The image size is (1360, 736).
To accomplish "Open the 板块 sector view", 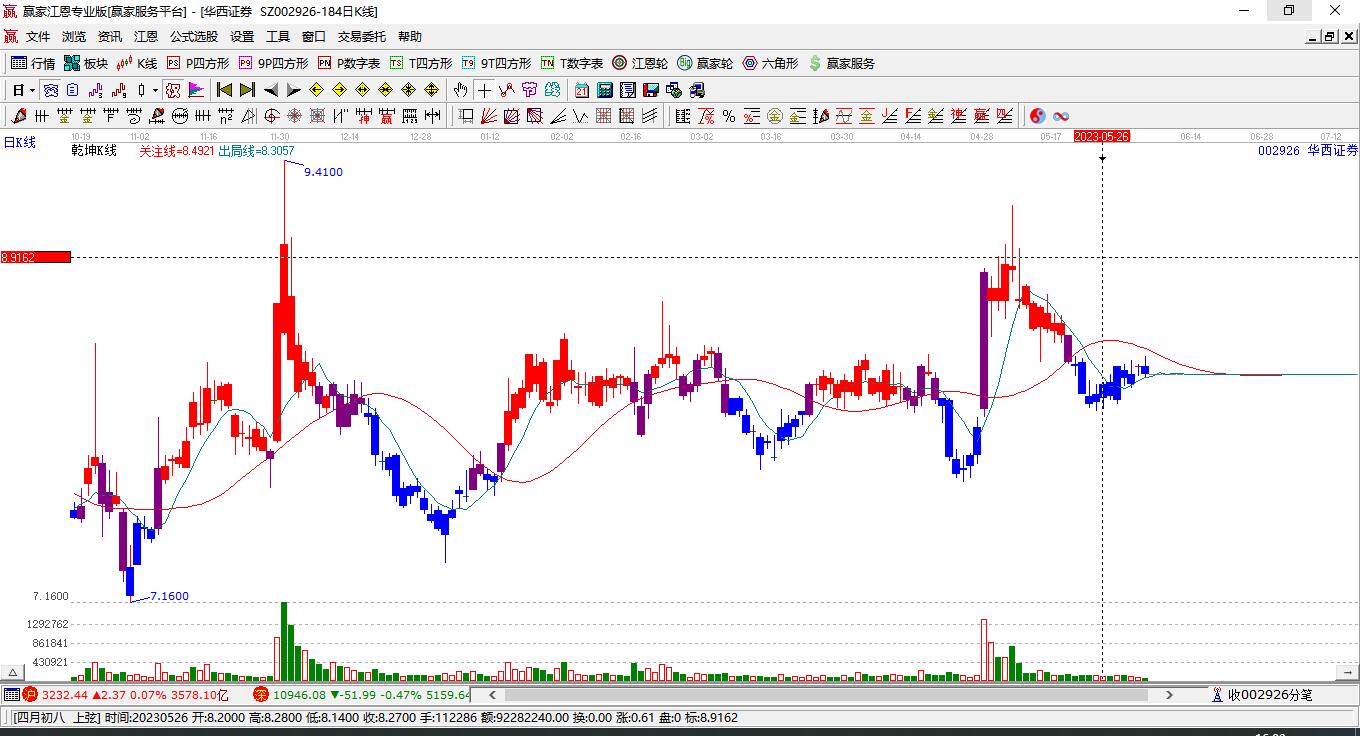I will [86, 63].
